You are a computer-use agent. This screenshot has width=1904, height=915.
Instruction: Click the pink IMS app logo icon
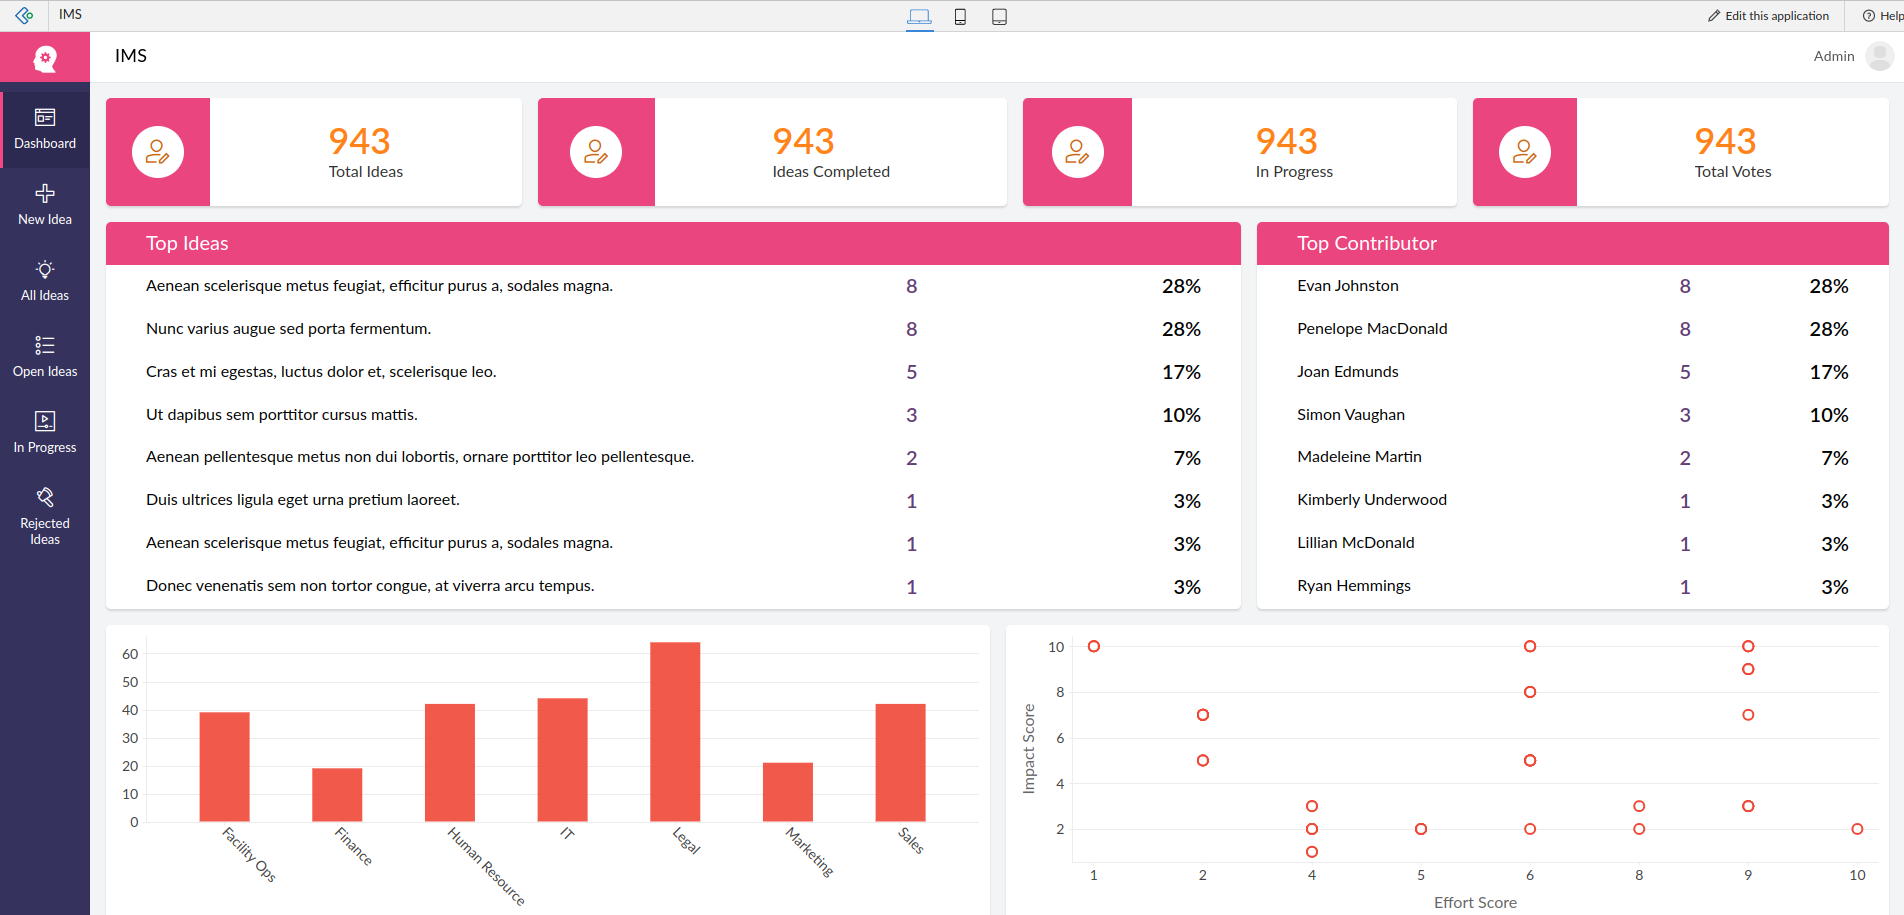45,57
